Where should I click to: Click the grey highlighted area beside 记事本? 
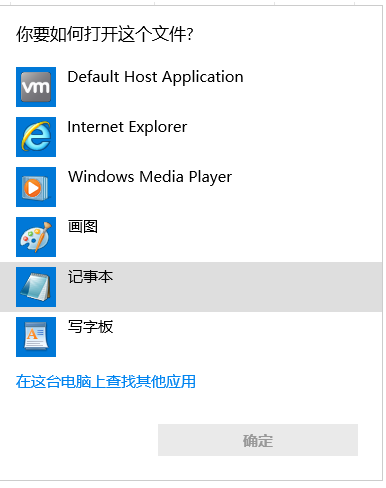247,287
